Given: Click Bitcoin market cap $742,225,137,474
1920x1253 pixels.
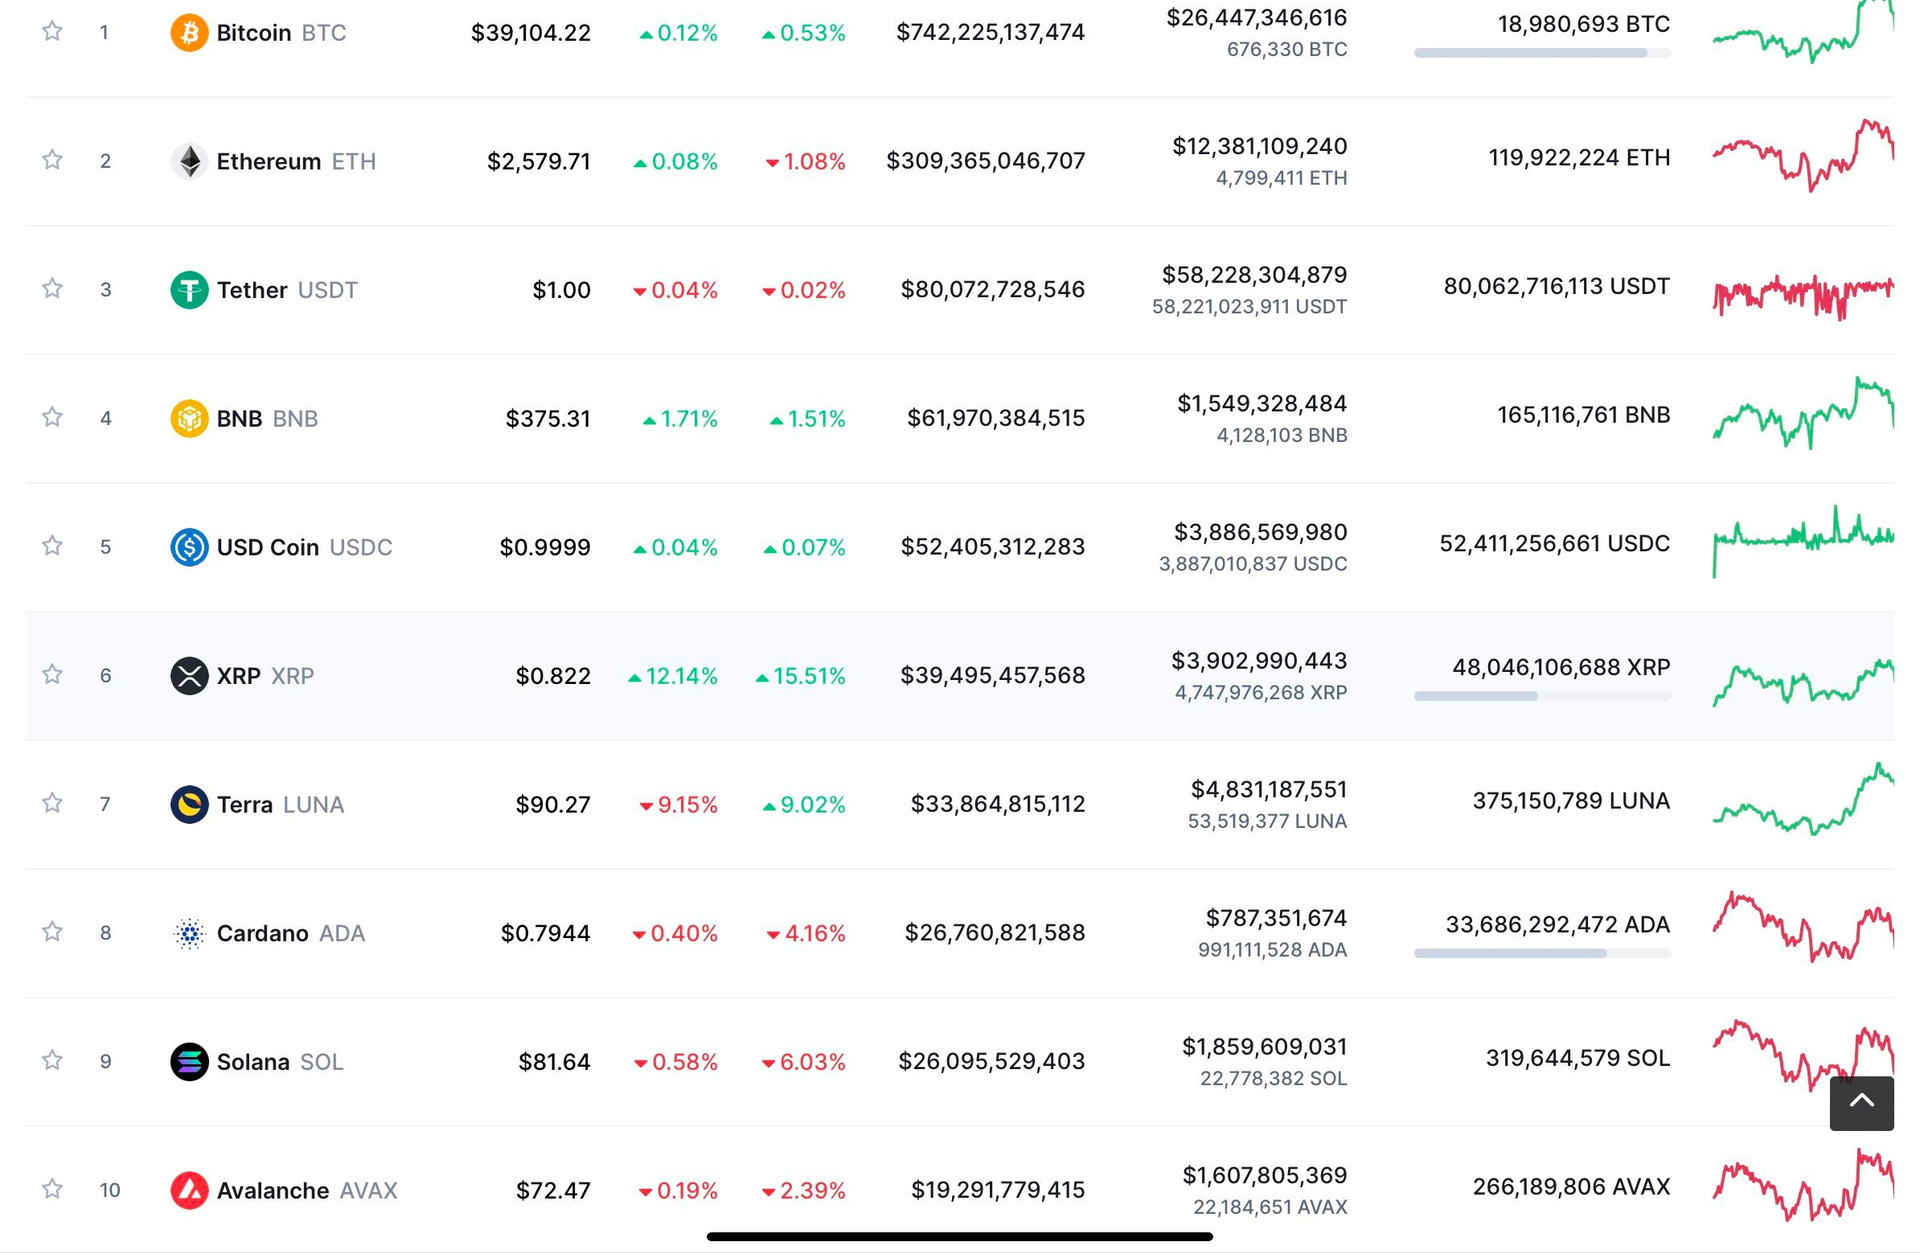Looking at the screenshot, I should point(990,32).
